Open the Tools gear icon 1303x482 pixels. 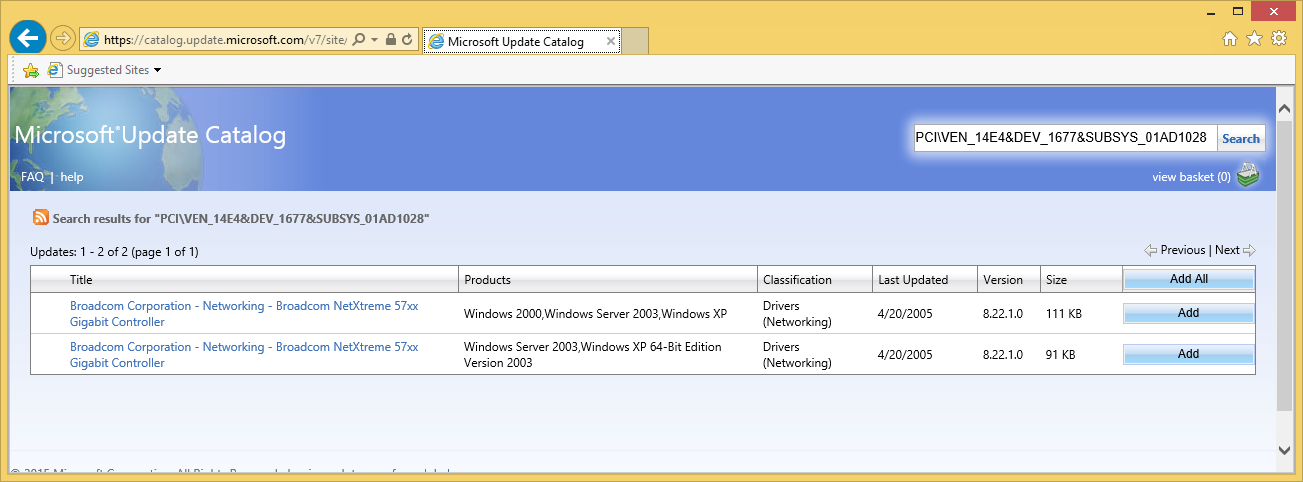[1278, 39]
